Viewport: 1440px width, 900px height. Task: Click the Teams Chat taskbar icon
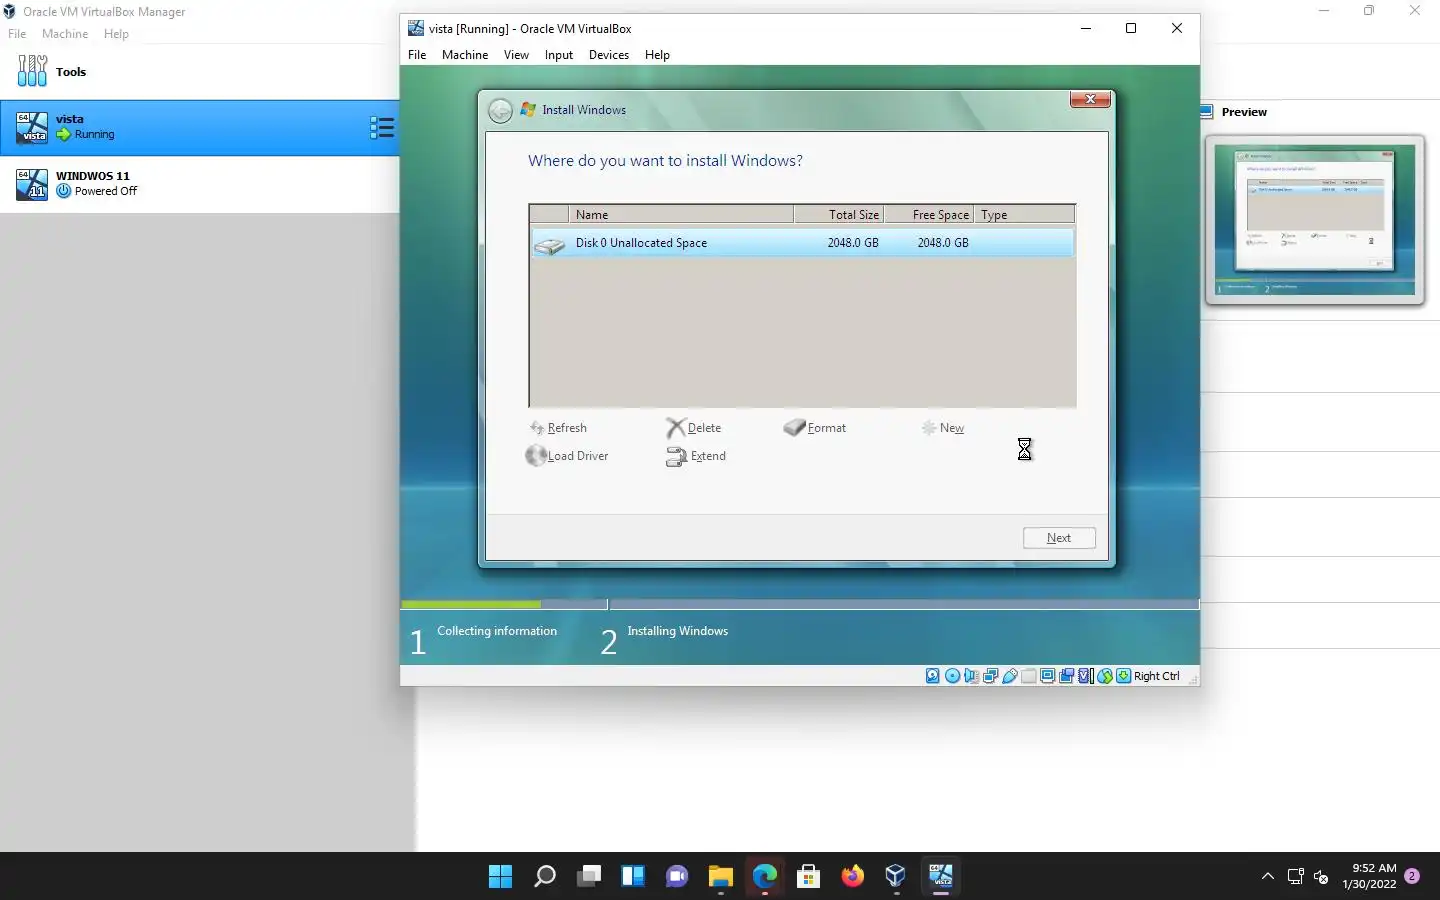pos(677,877)
